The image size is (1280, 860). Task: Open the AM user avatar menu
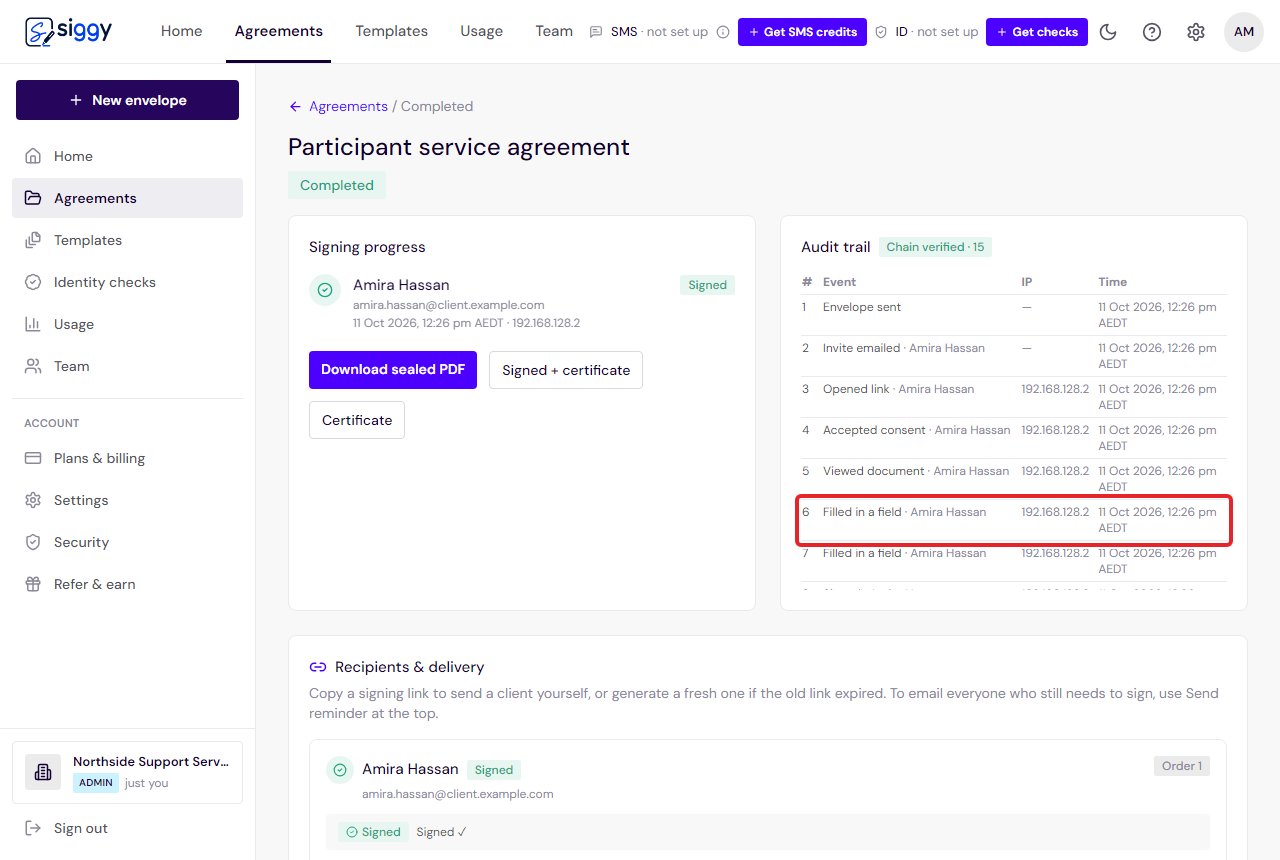pos(1244,32)
